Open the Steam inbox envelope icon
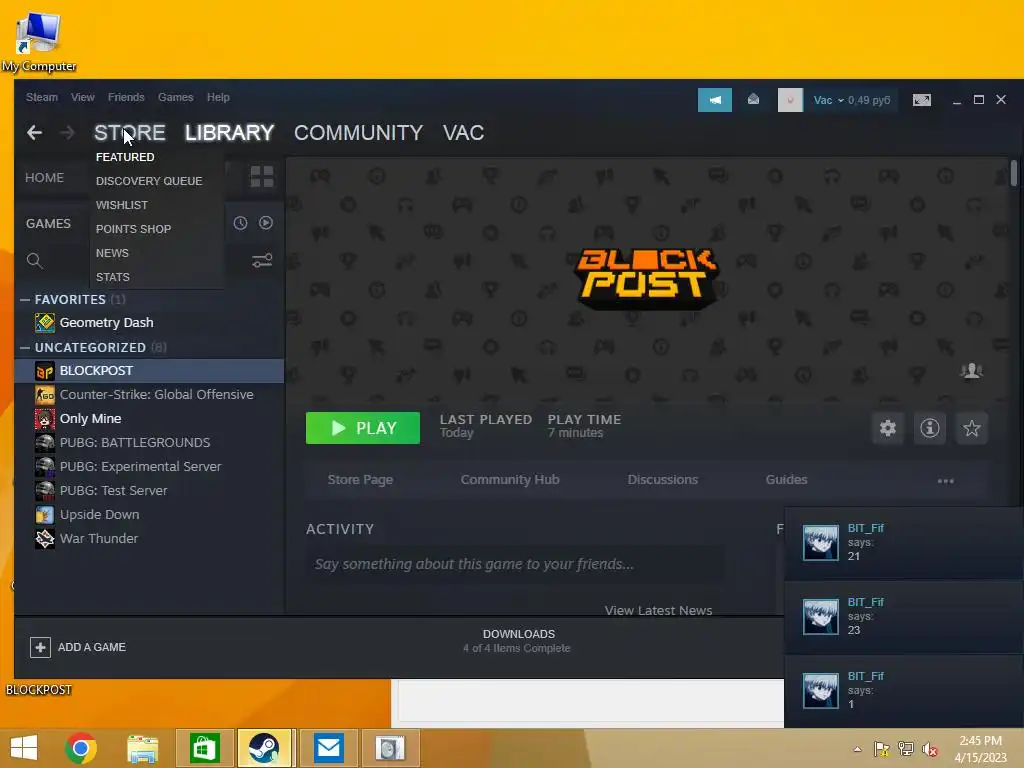The height and width of the screenshot is (768, 1024). click(x=754, y=99)
